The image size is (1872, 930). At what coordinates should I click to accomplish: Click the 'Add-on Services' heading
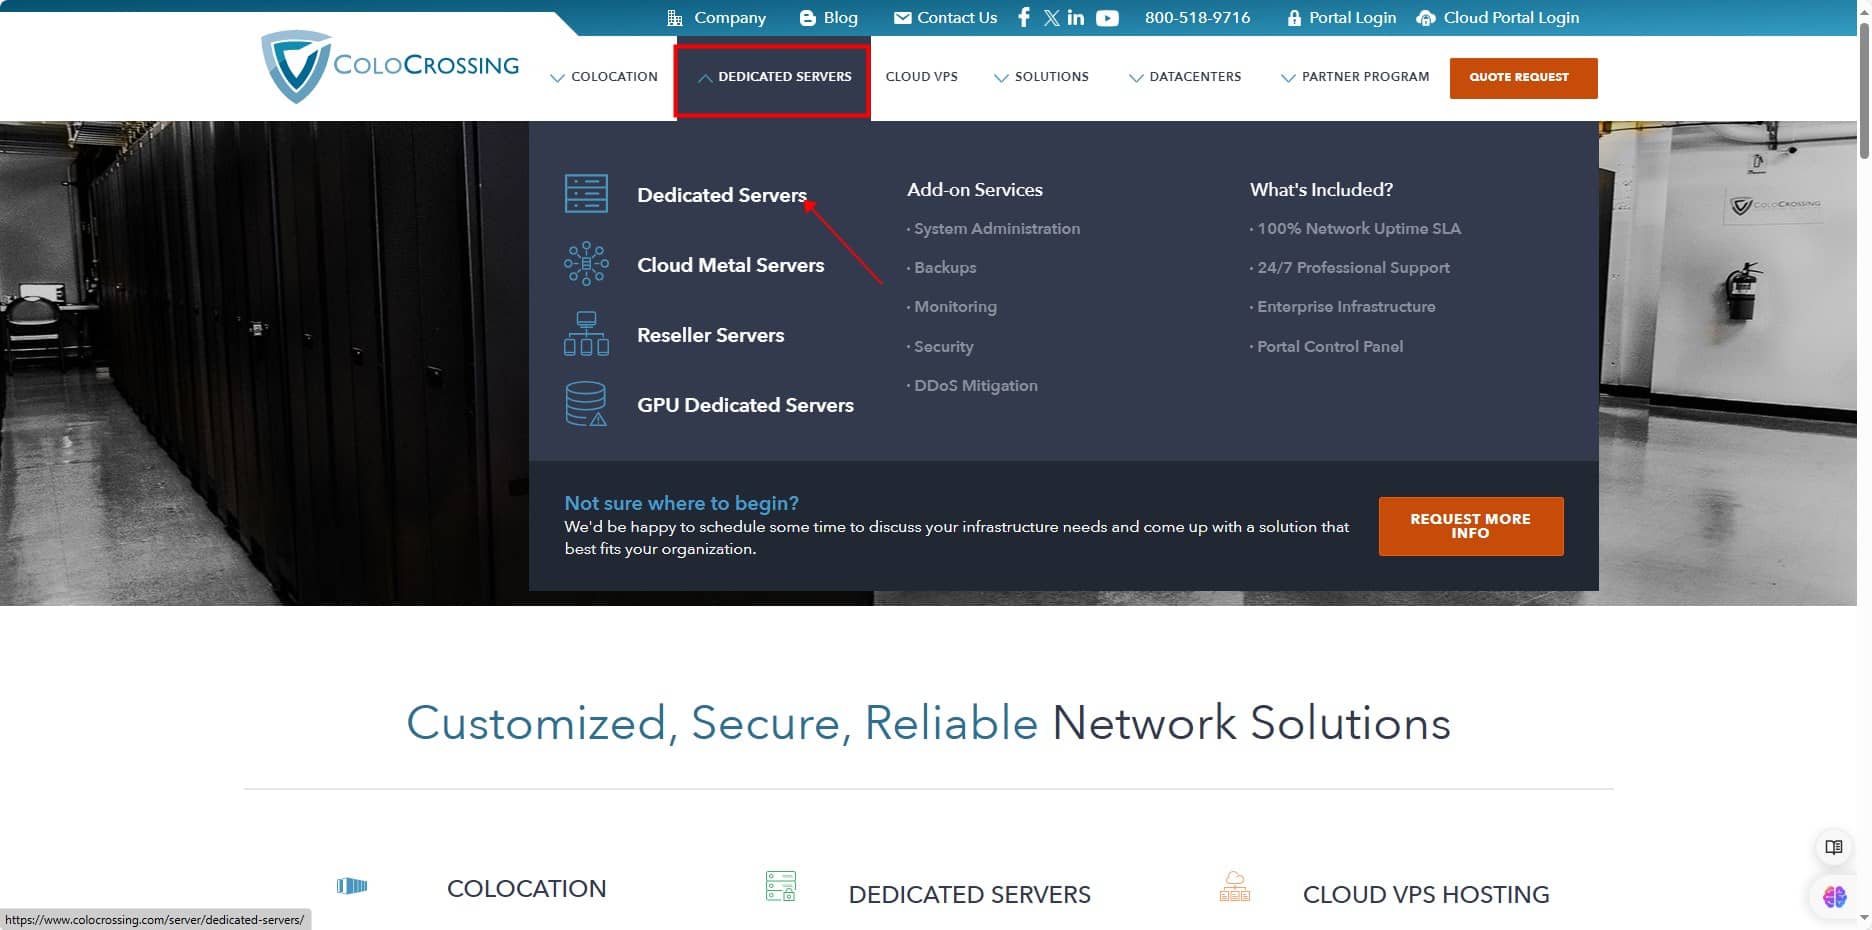coord(974,190)
